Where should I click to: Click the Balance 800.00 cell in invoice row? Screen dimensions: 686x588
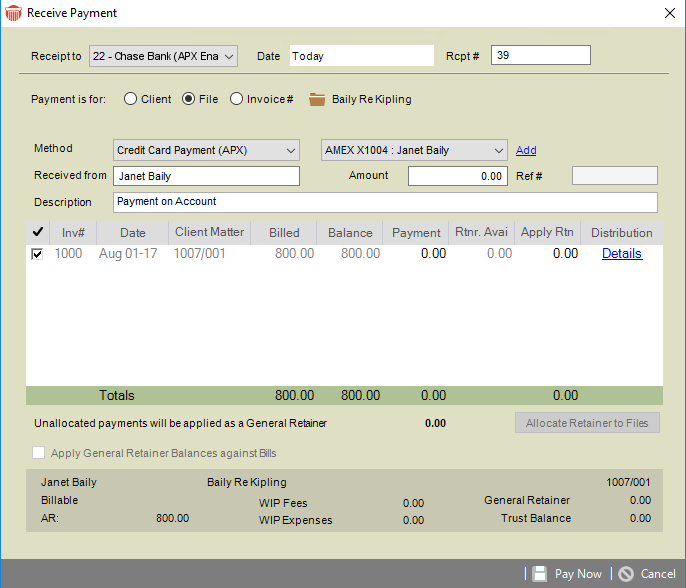pyautogui.click(x=360, y=253)
